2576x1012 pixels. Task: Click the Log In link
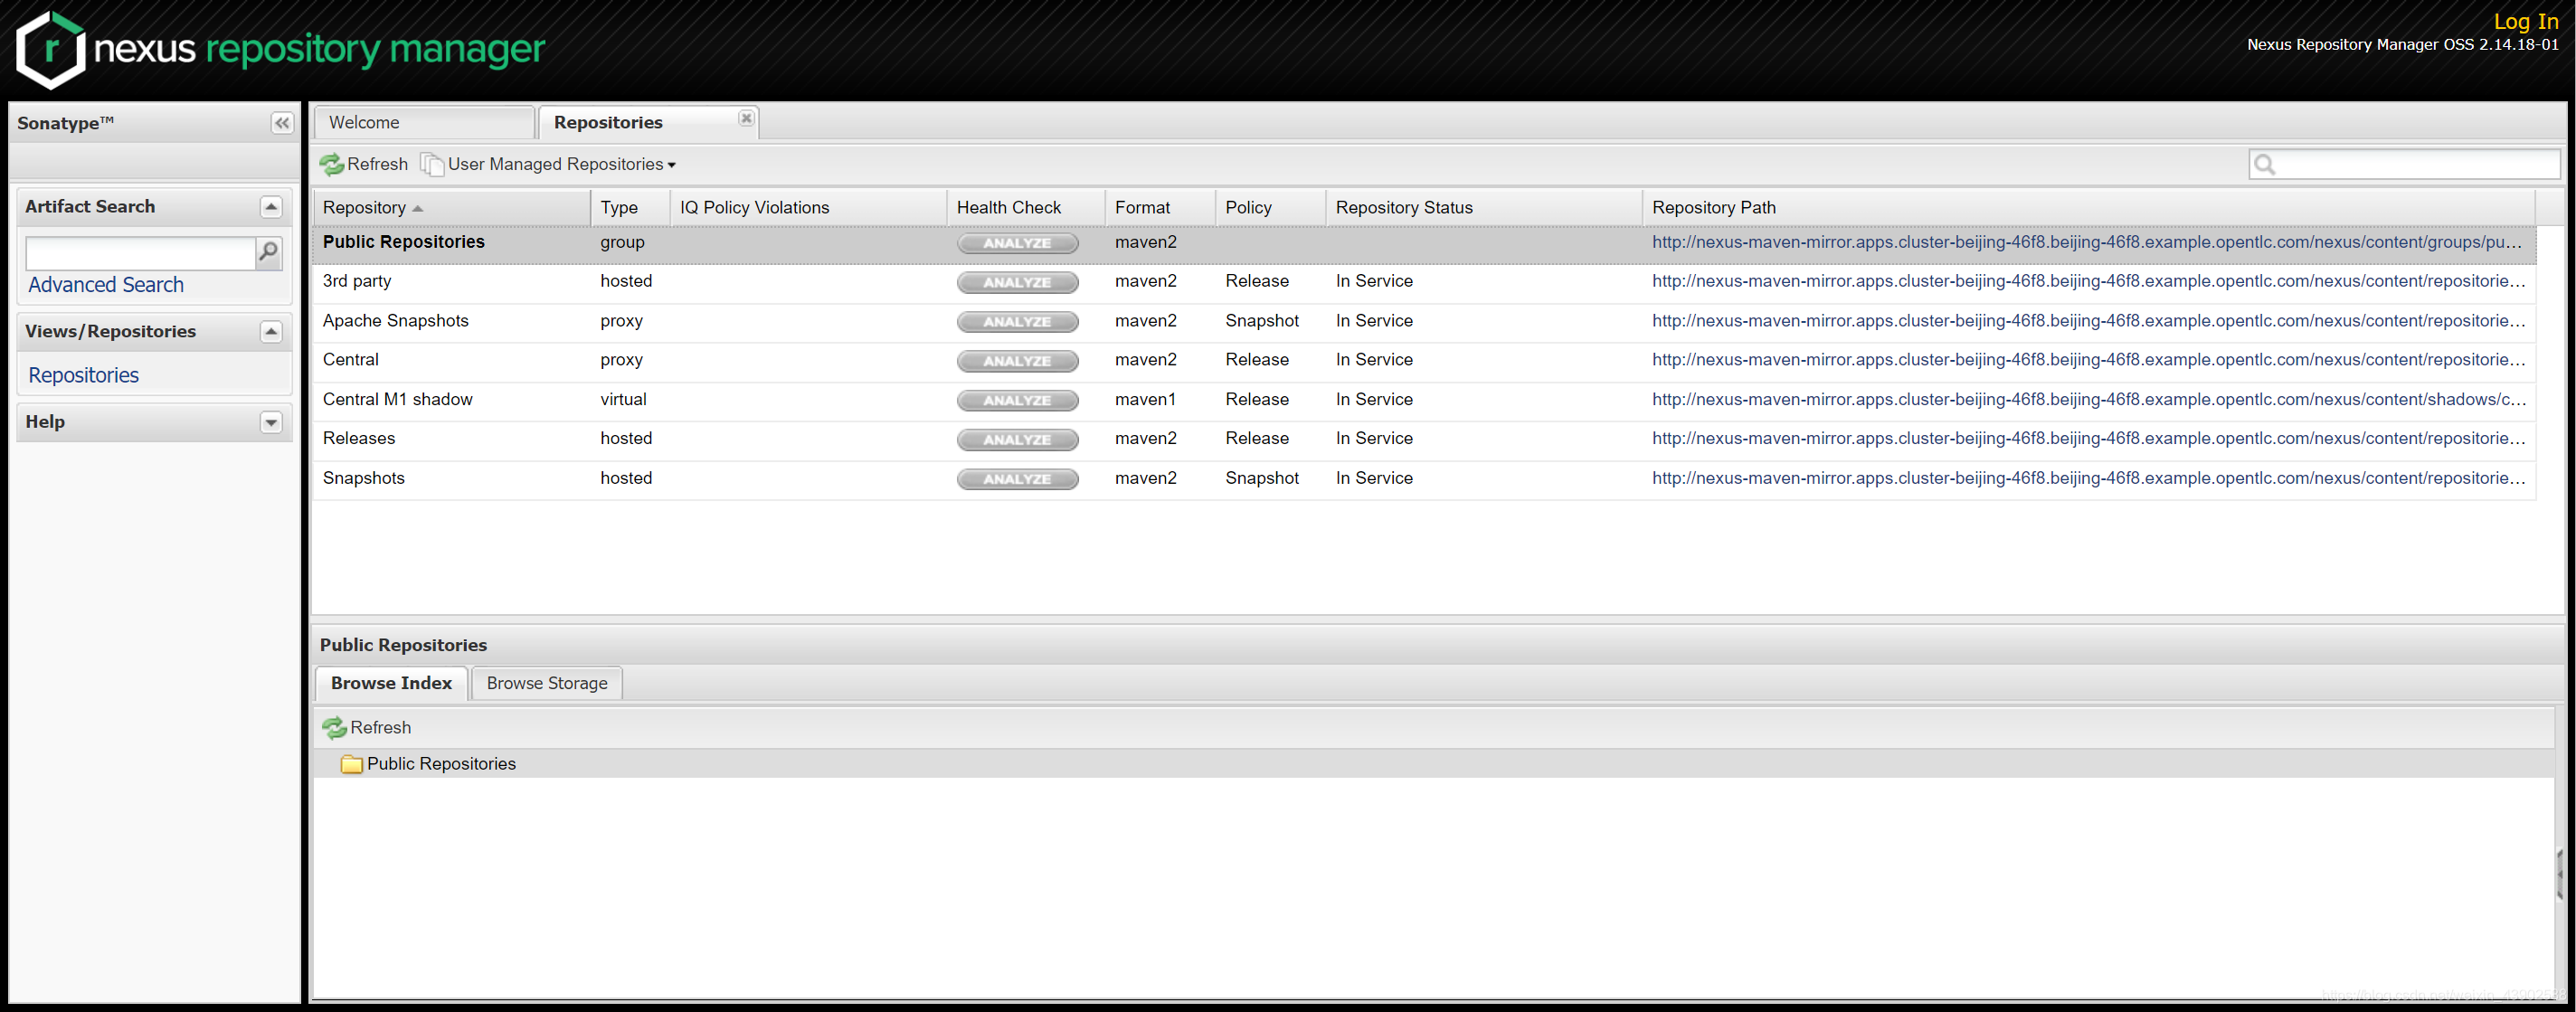coord(2525,21)
